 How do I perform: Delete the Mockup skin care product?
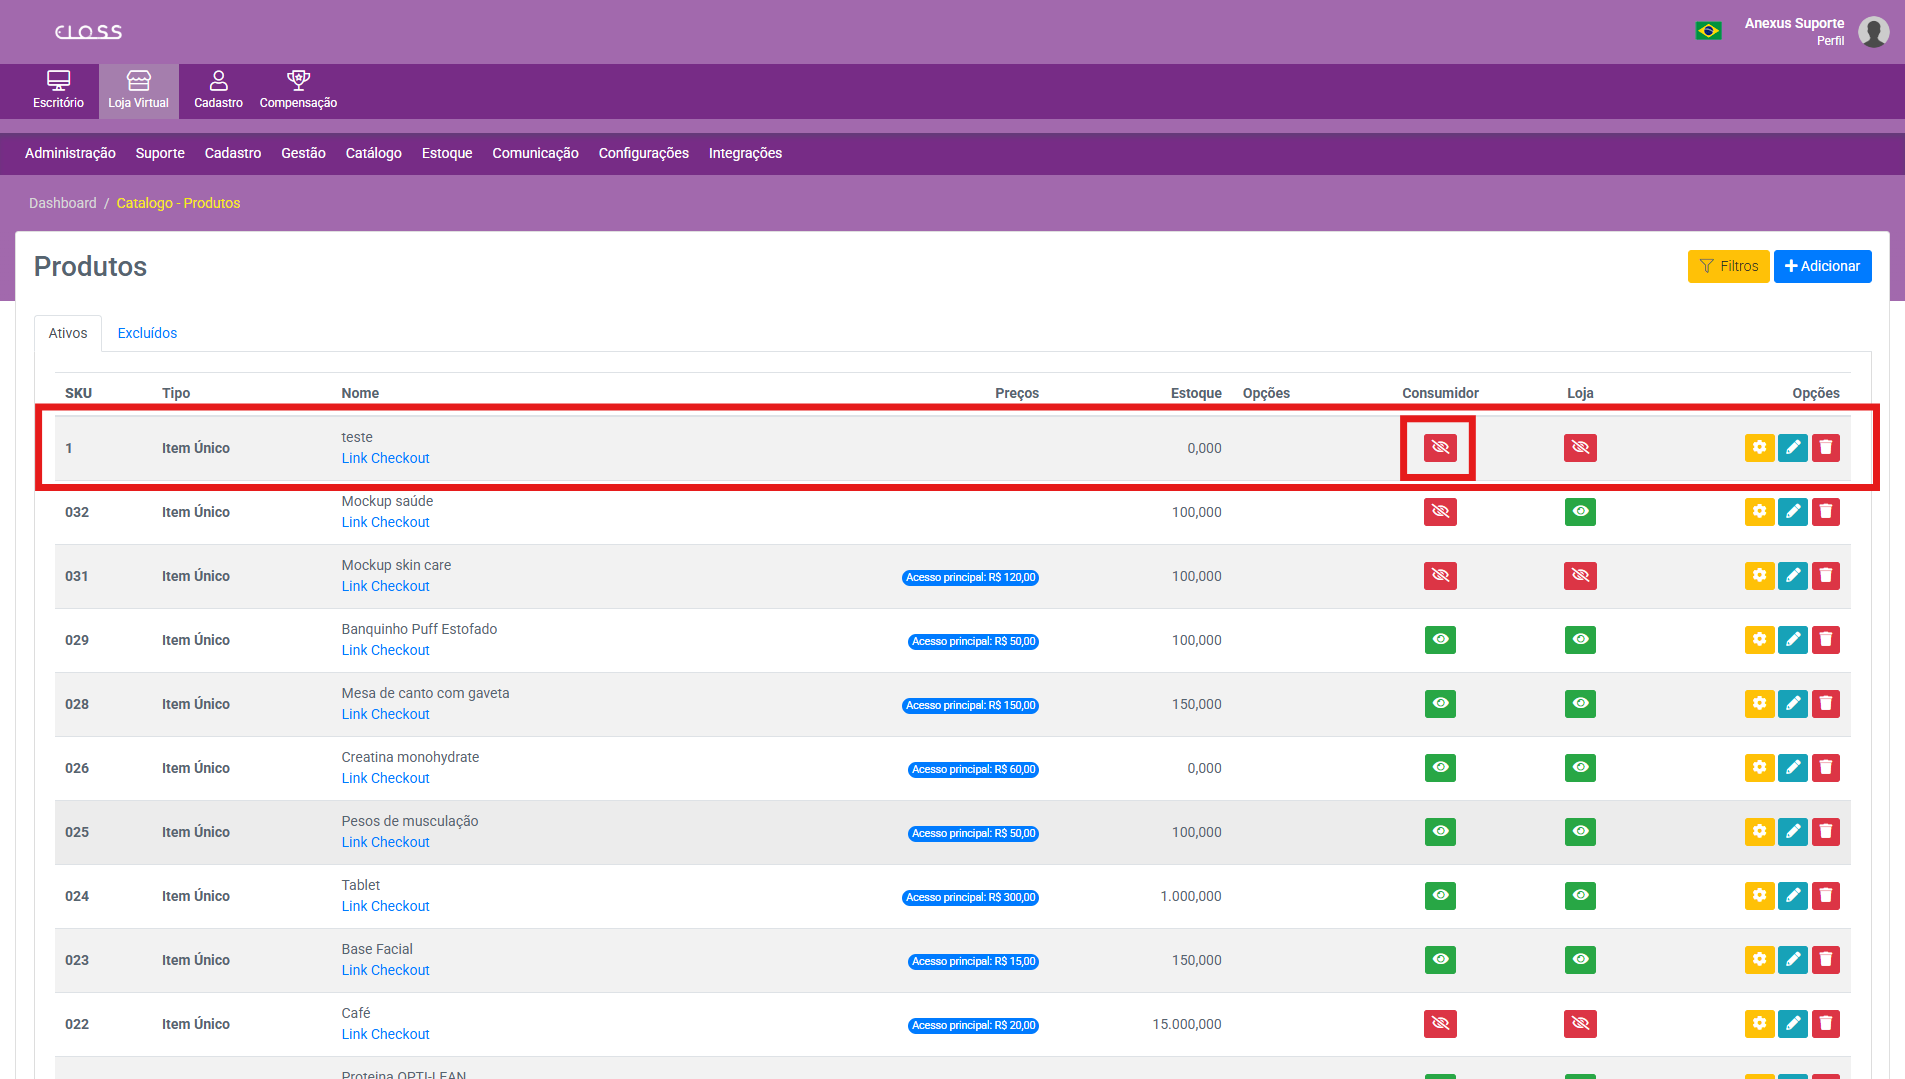[1825, 576]
